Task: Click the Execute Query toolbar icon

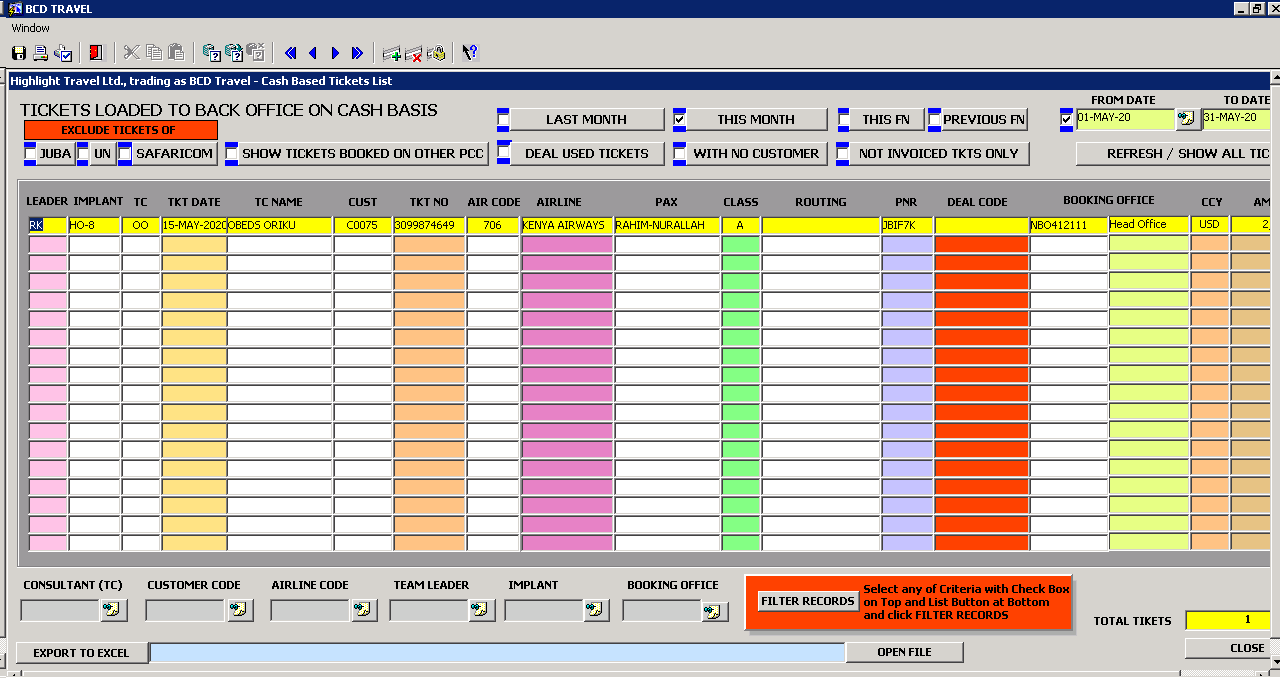Action: point(234,53)
